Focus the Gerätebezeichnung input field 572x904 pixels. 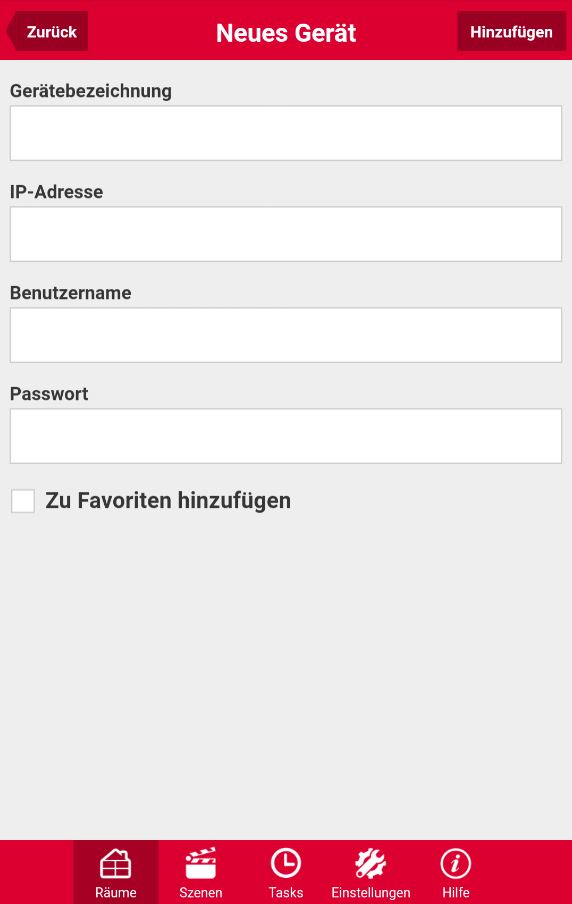point(286,133)
